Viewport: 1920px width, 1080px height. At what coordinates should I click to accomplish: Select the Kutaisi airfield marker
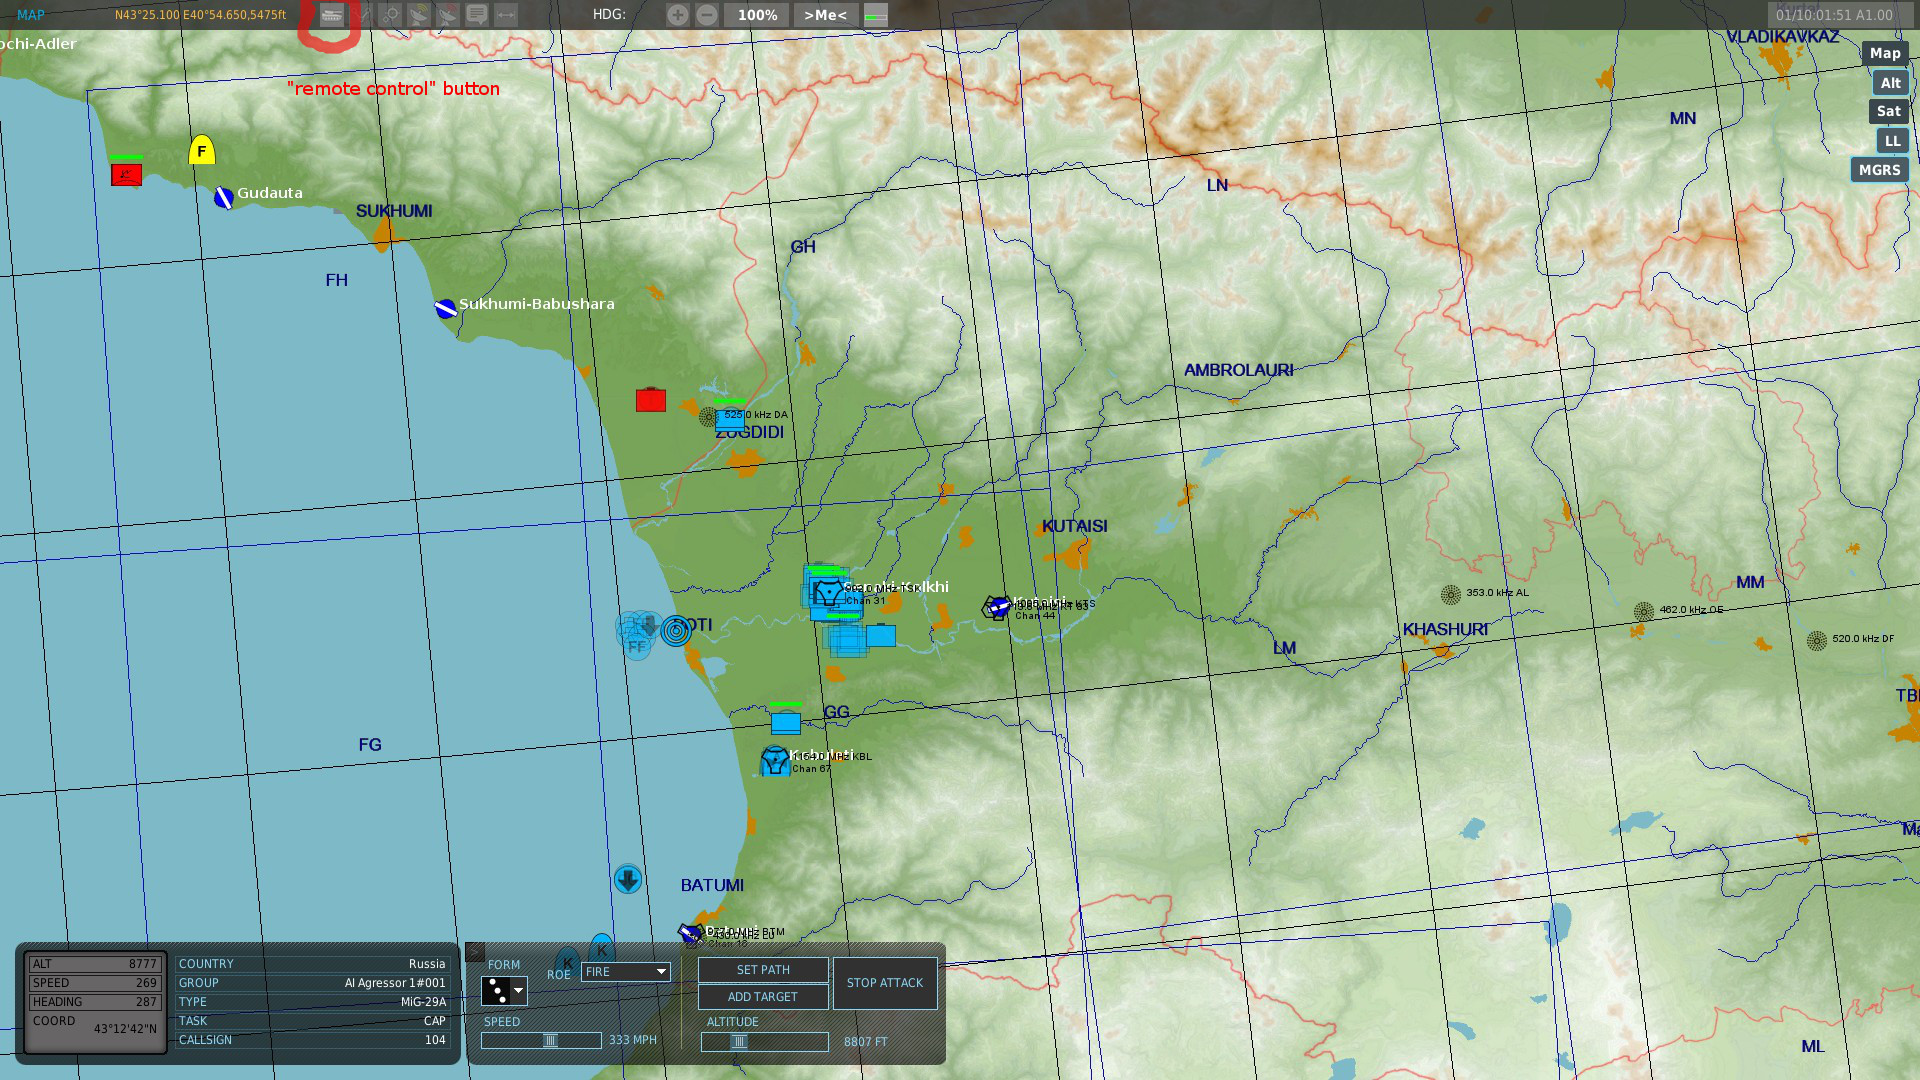pos(997,607)
